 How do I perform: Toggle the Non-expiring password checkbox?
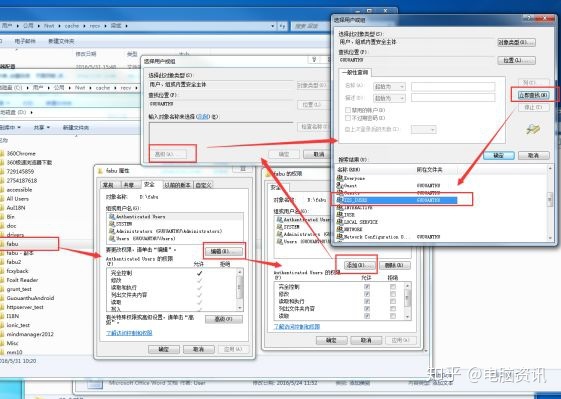(348, 118)
